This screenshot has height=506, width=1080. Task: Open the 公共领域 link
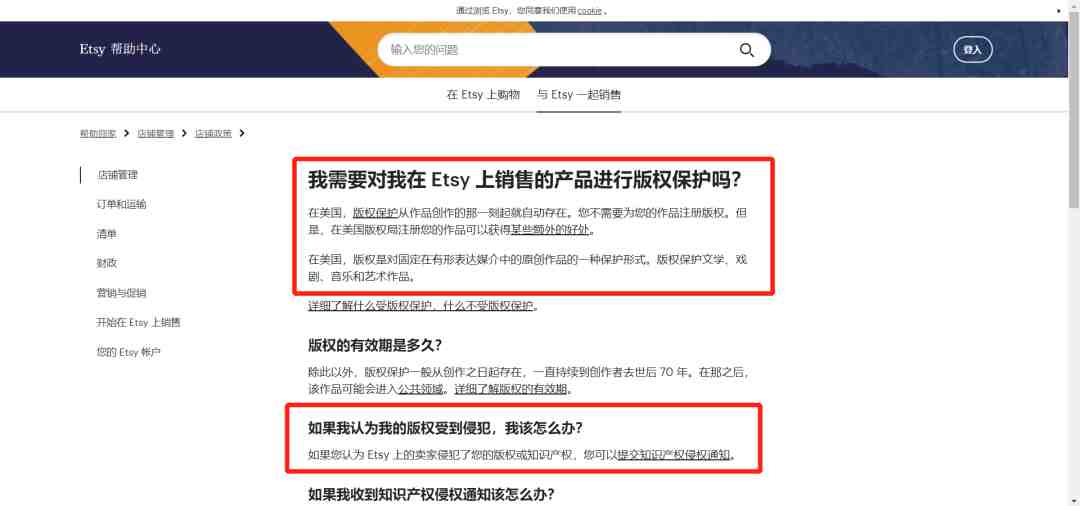423,389
